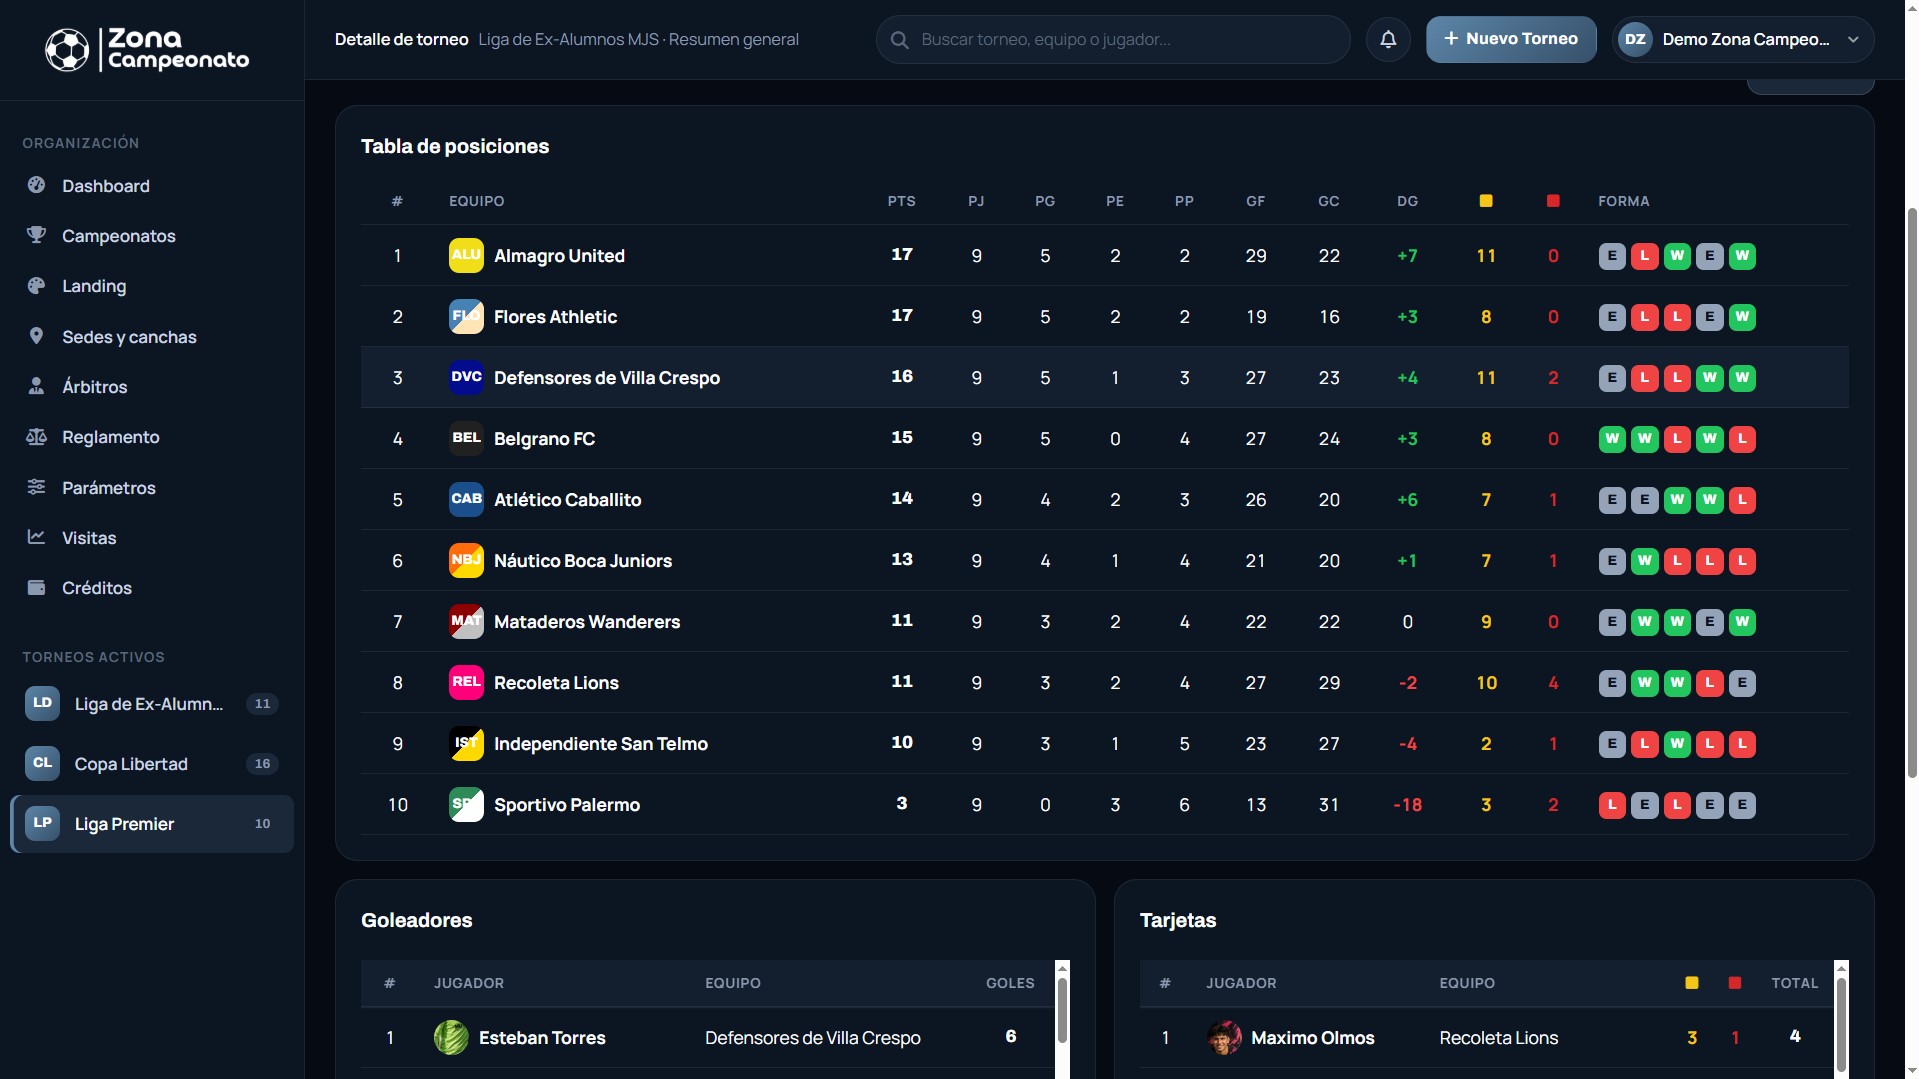The width and height of the screenshot is (1919, 1079).
Task: Select Copa Libertad active tournament
Action: (152, 764)
